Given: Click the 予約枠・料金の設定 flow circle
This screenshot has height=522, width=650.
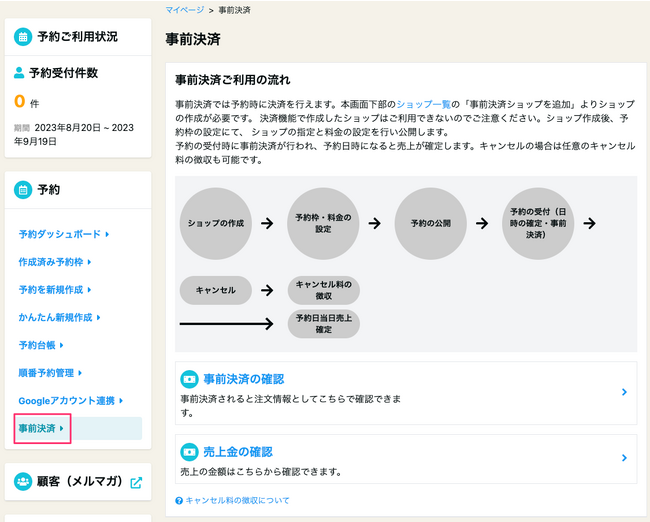Looking at the screenshot, I should pos(323,223).
